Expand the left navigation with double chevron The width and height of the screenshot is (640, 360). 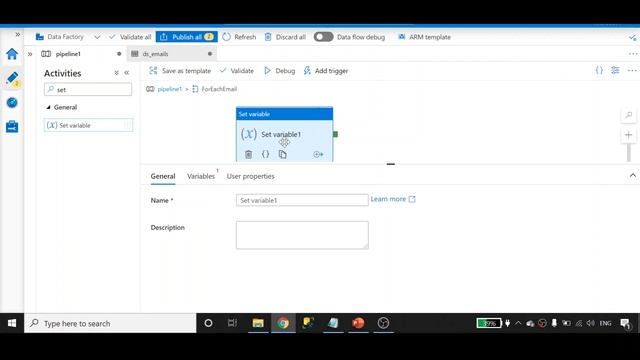tap(18, 34)
